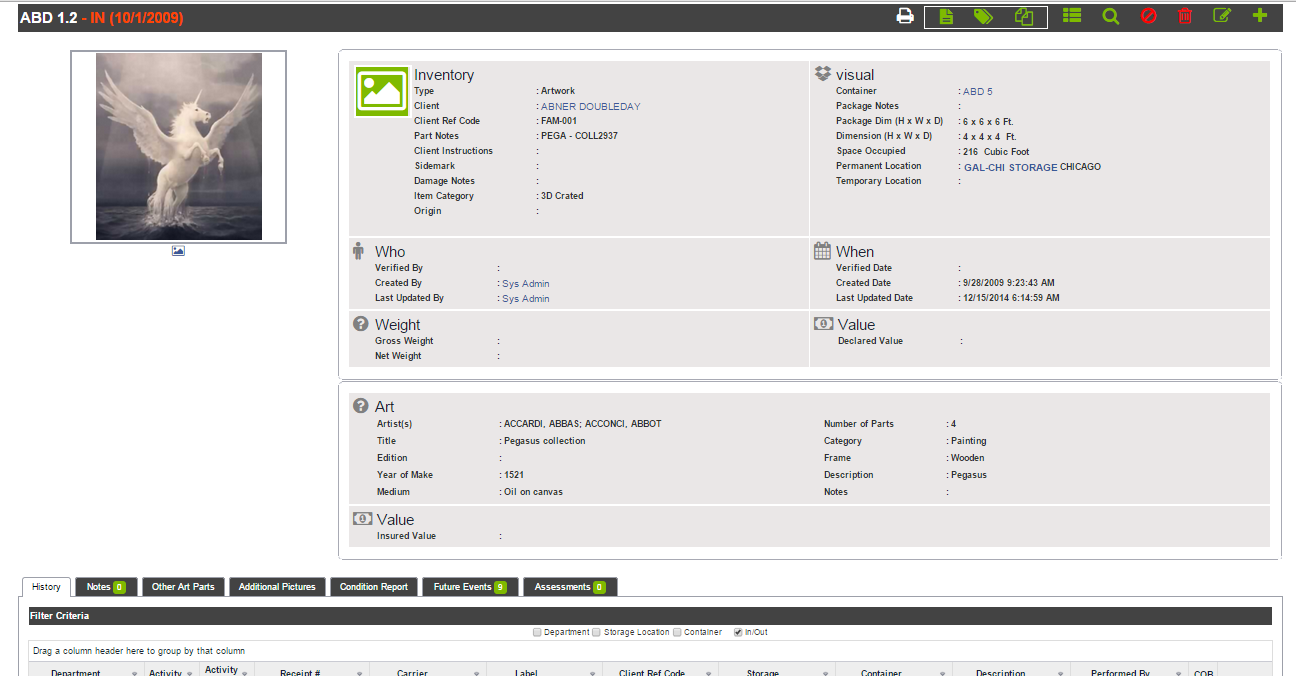Open the Future Events tab

469,587
